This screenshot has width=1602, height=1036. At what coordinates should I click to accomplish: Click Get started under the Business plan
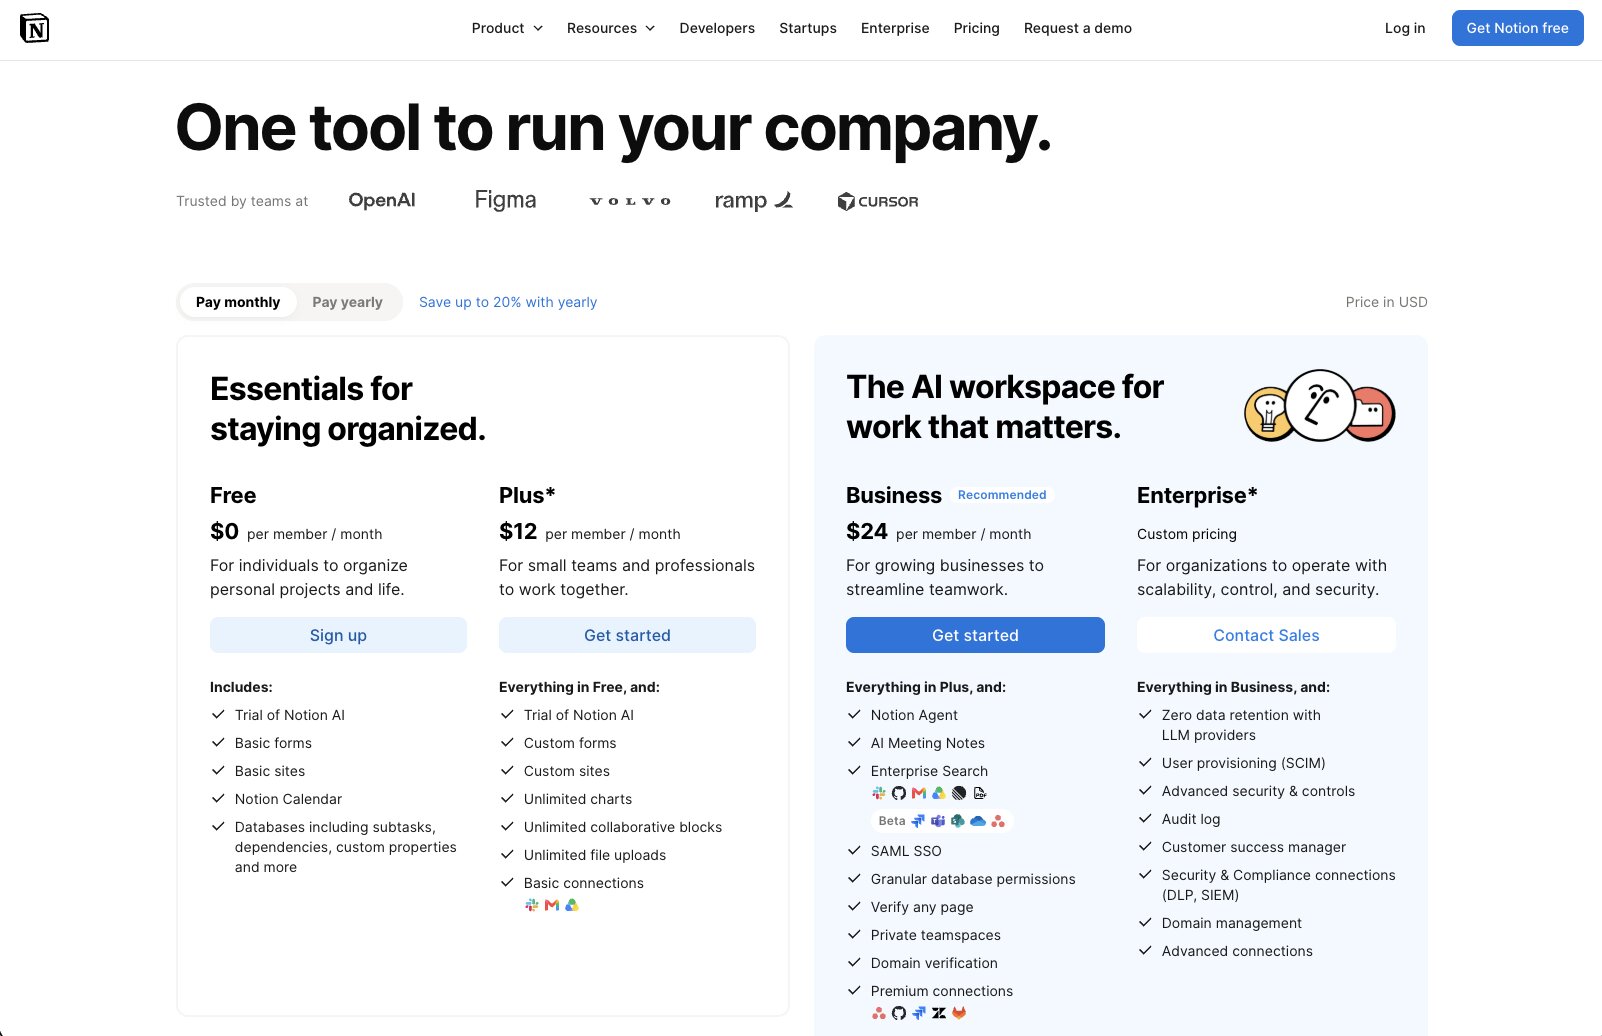975,635
